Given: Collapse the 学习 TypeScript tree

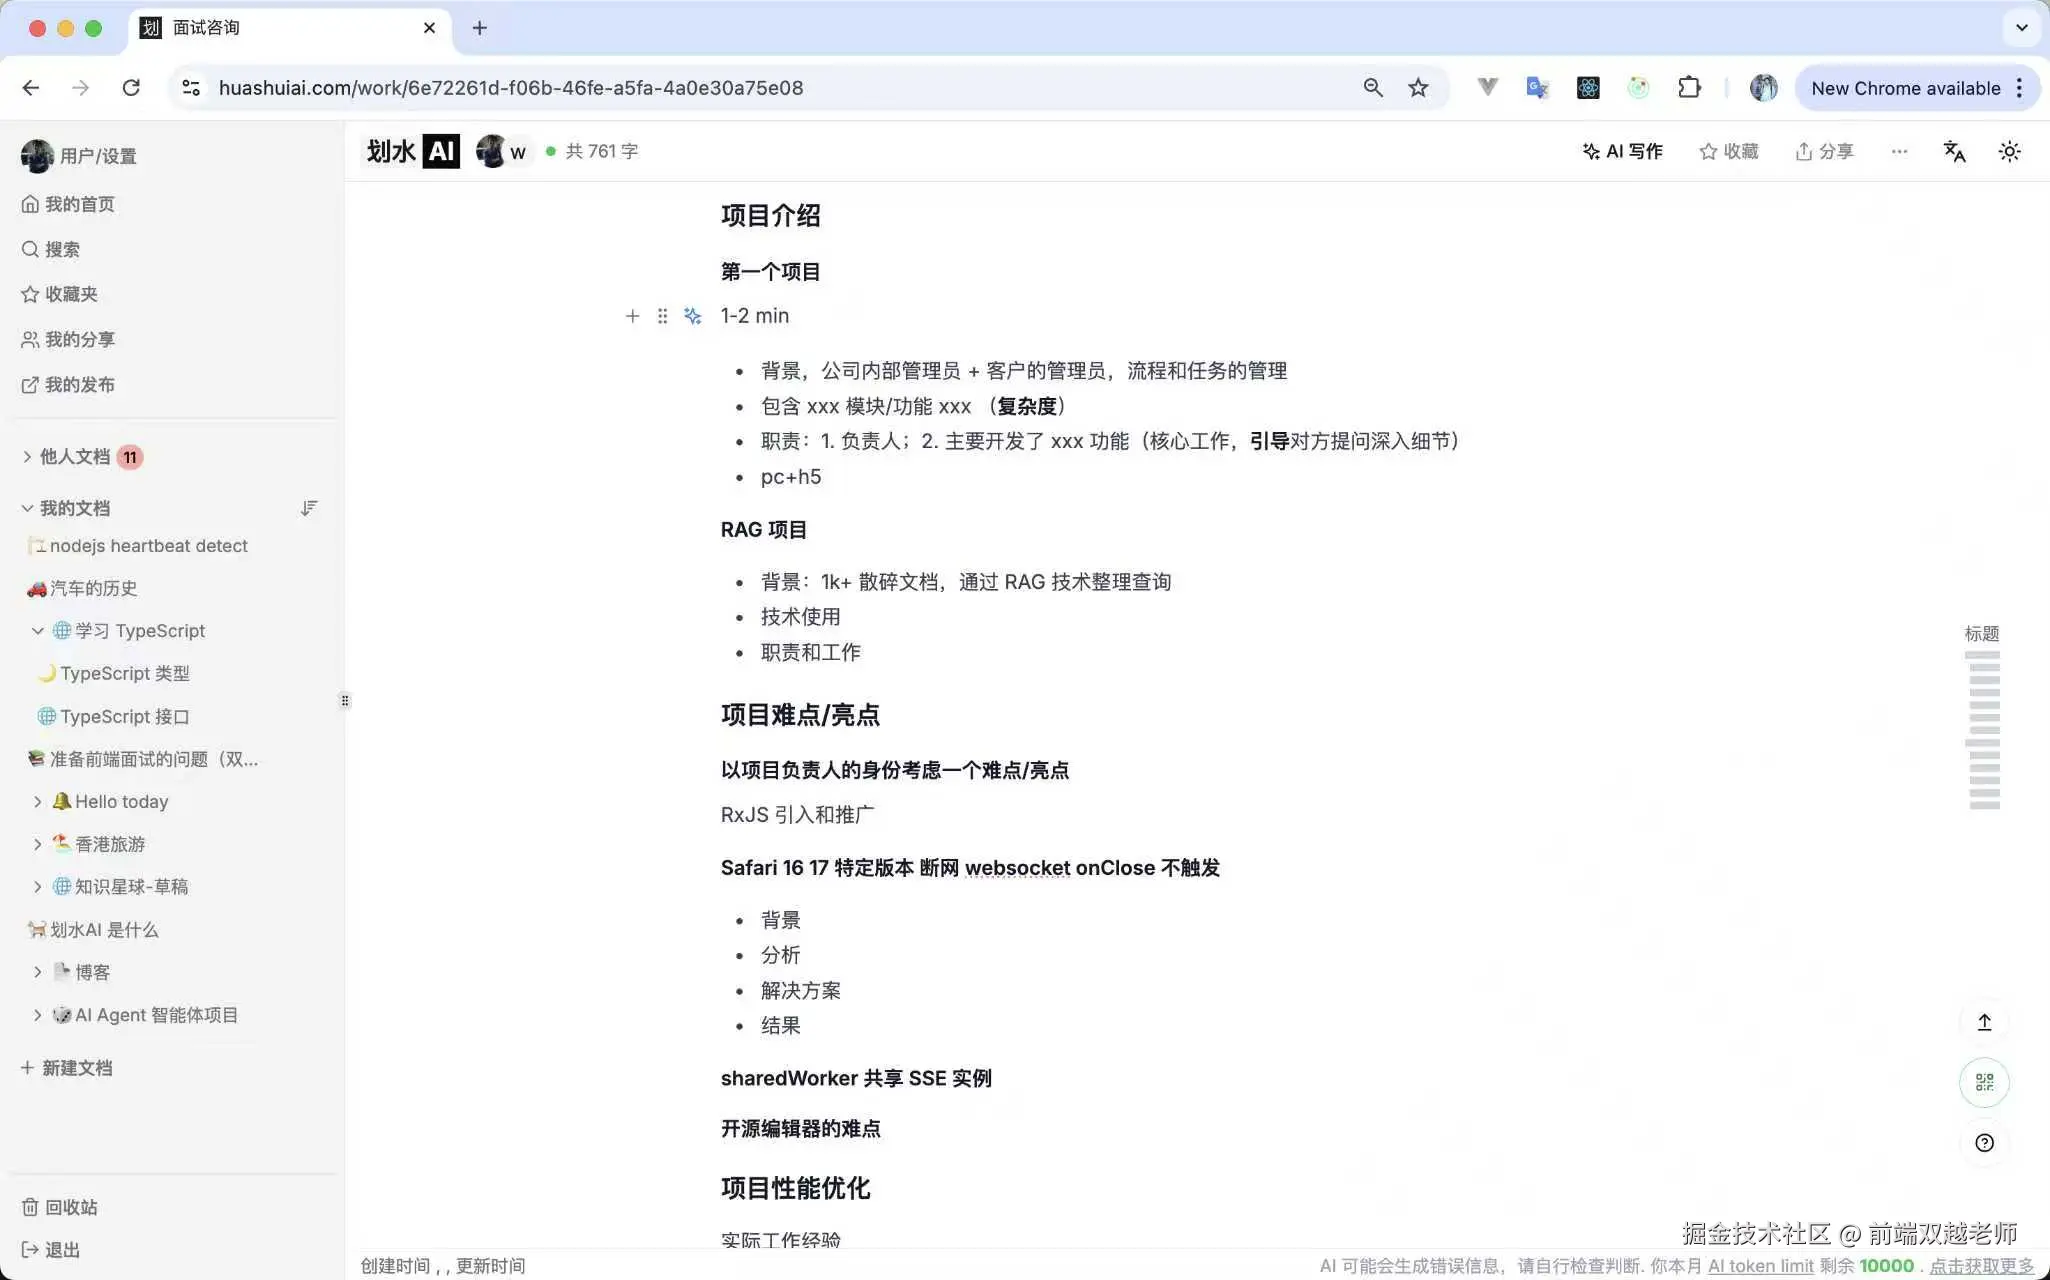Looking at the screenshot, I should click(x=38, y=630).
